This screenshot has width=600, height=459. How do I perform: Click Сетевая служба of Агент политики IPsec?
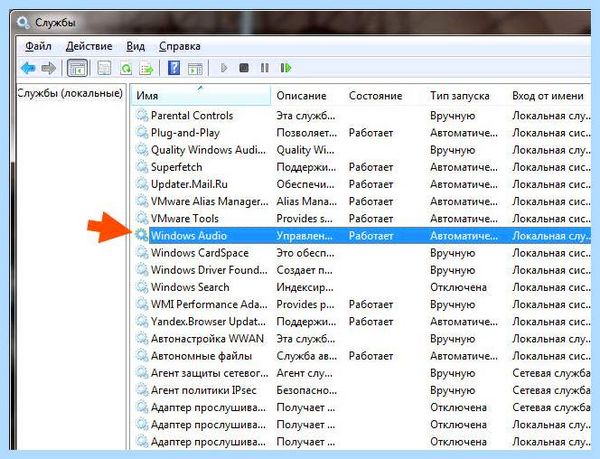(551, 390)
